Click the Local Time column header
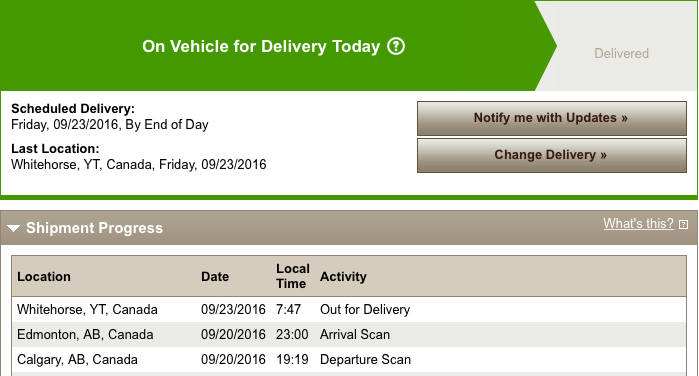This screenshot has width=699, height=376. pos(292,276)
